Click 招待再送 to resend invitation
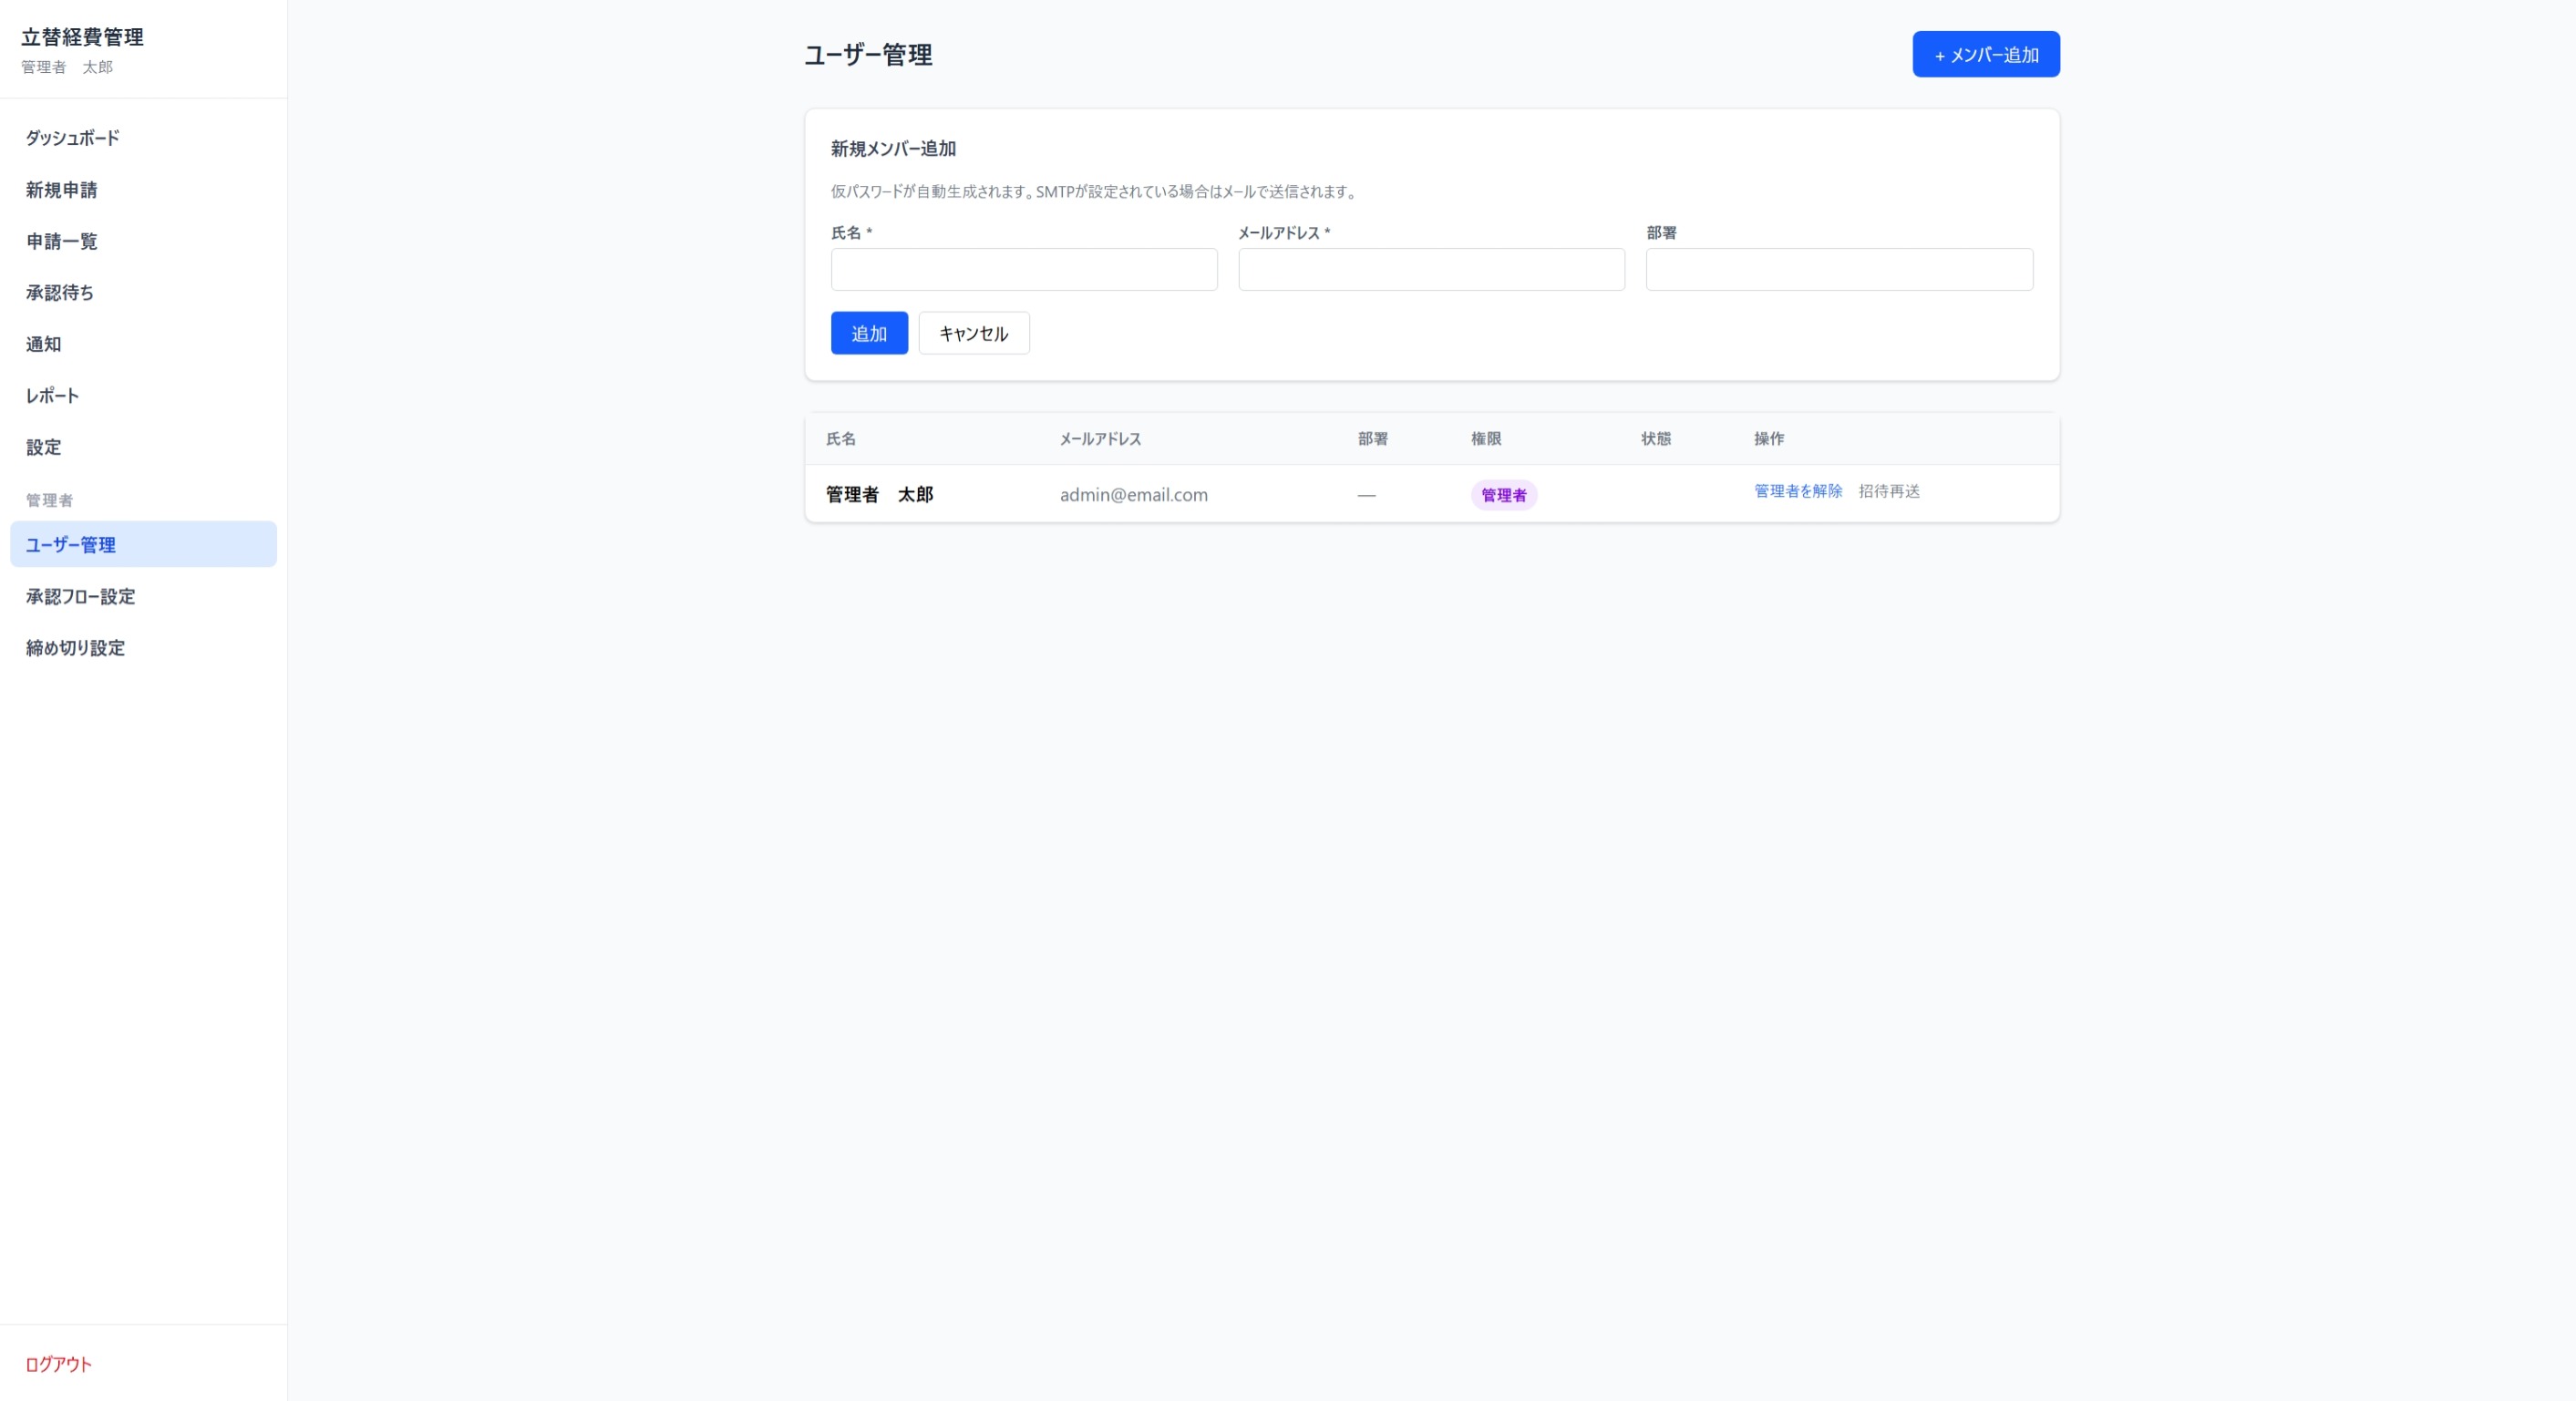The image size is (2576, 1401). [x=1888, y=491]
